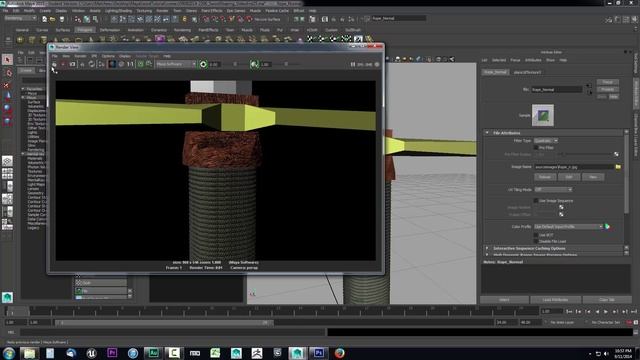The height and width of the screenshot is (360, 640).
Task: Open the Filter Type dropdown
Action: (546, 140)
